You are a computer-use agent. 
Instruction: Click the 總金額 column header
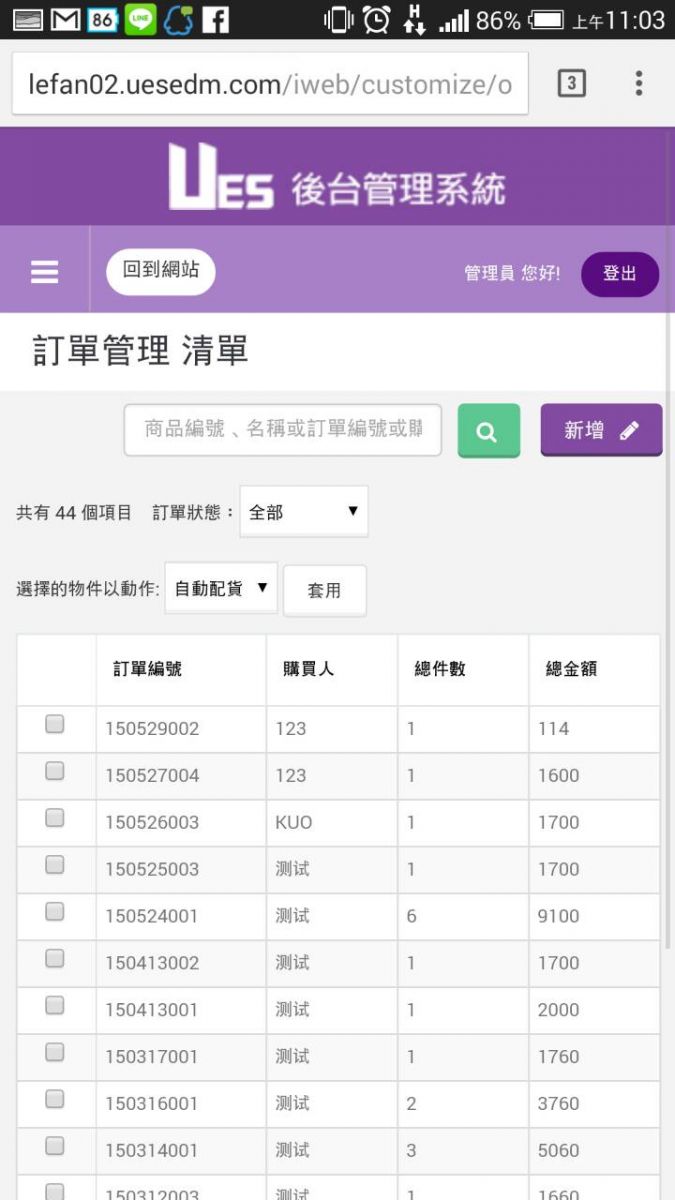tap(571, 669)
